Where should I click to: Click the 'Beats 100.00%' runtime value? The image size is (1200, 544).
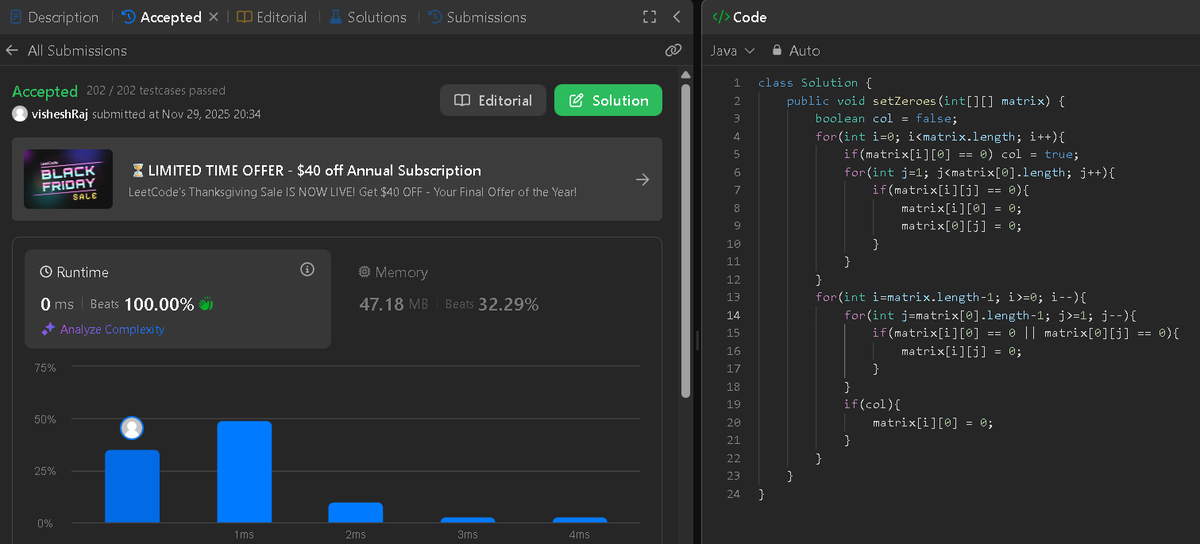143,304
